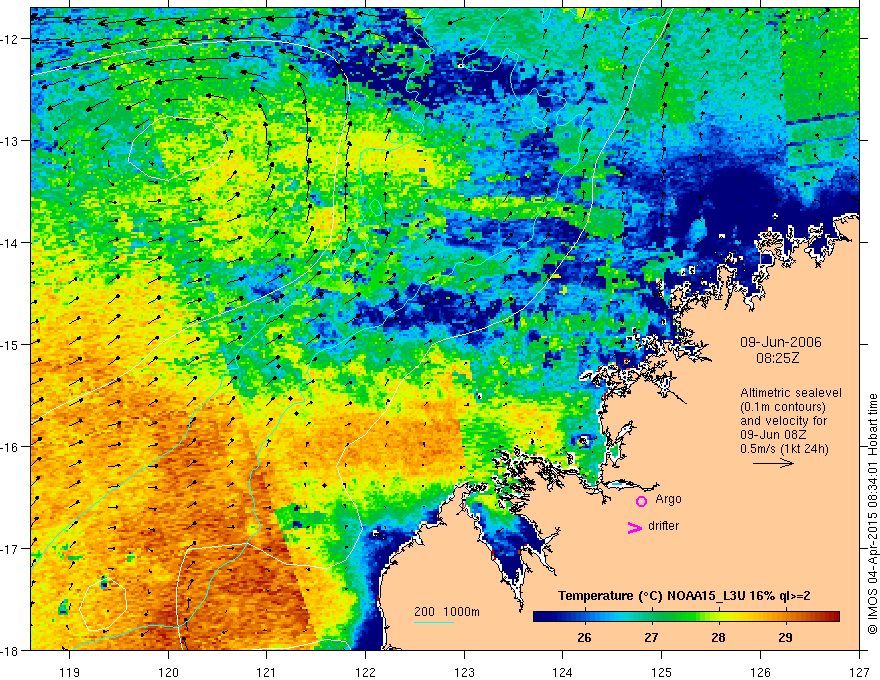This screenshot has height=680, width=880.
Task: Click the '0.5m/s (1kt 24h)' text
Action: click(x=784, y=448)
